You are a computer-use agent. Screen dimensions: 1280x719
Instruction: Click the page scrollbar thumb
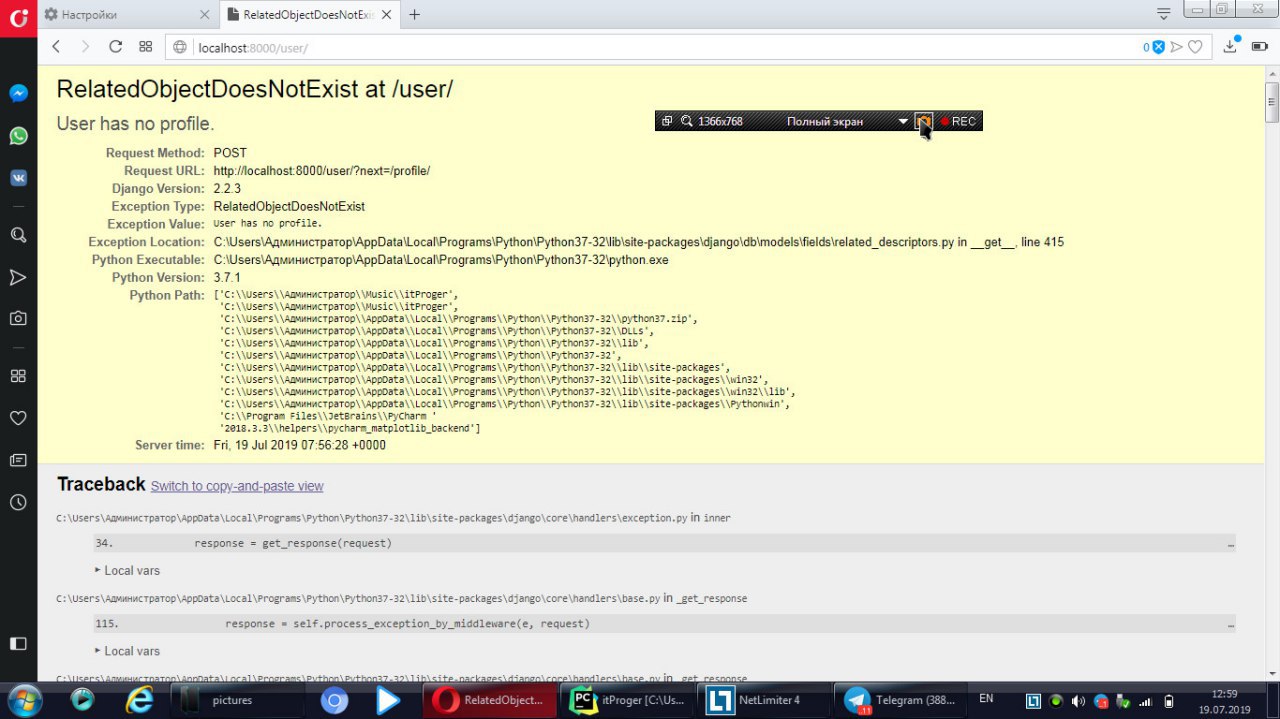[x=1272, y=101]
